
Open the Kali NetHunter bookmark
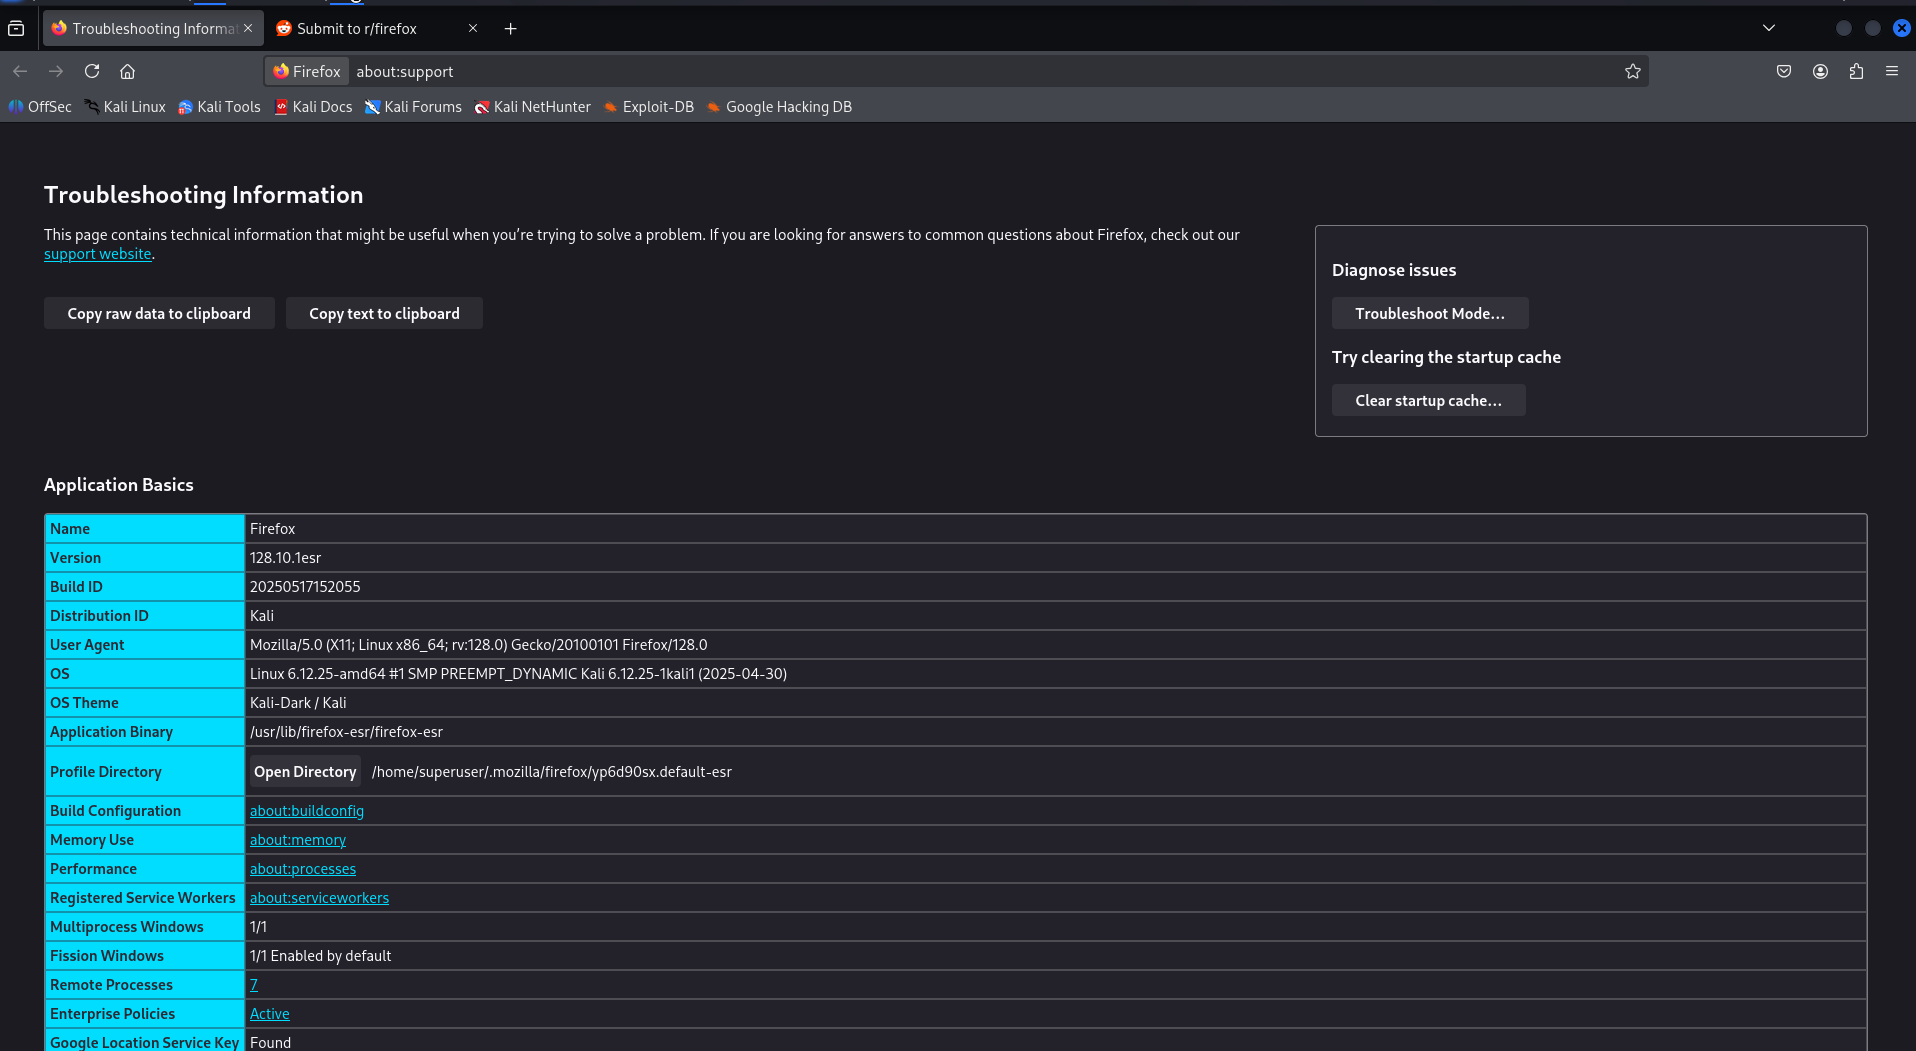tap(532, 107)
